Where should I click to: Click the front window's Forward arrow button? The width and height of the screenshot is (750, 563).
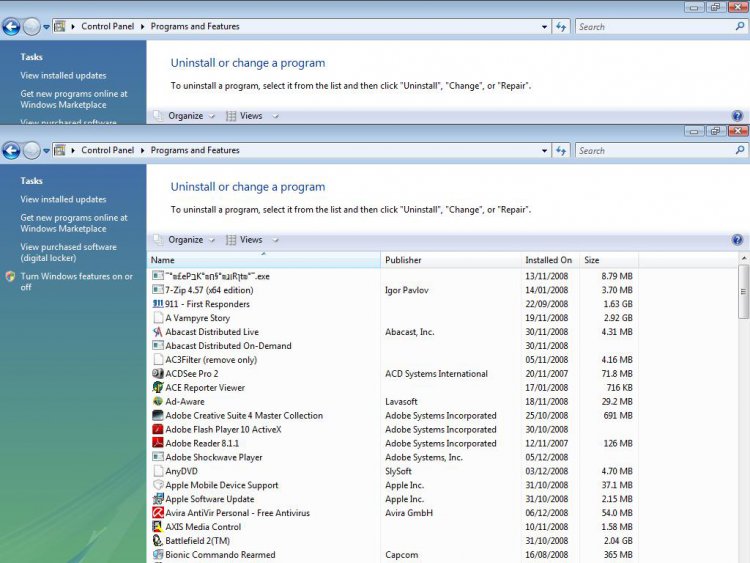click(x=32, y=151)
